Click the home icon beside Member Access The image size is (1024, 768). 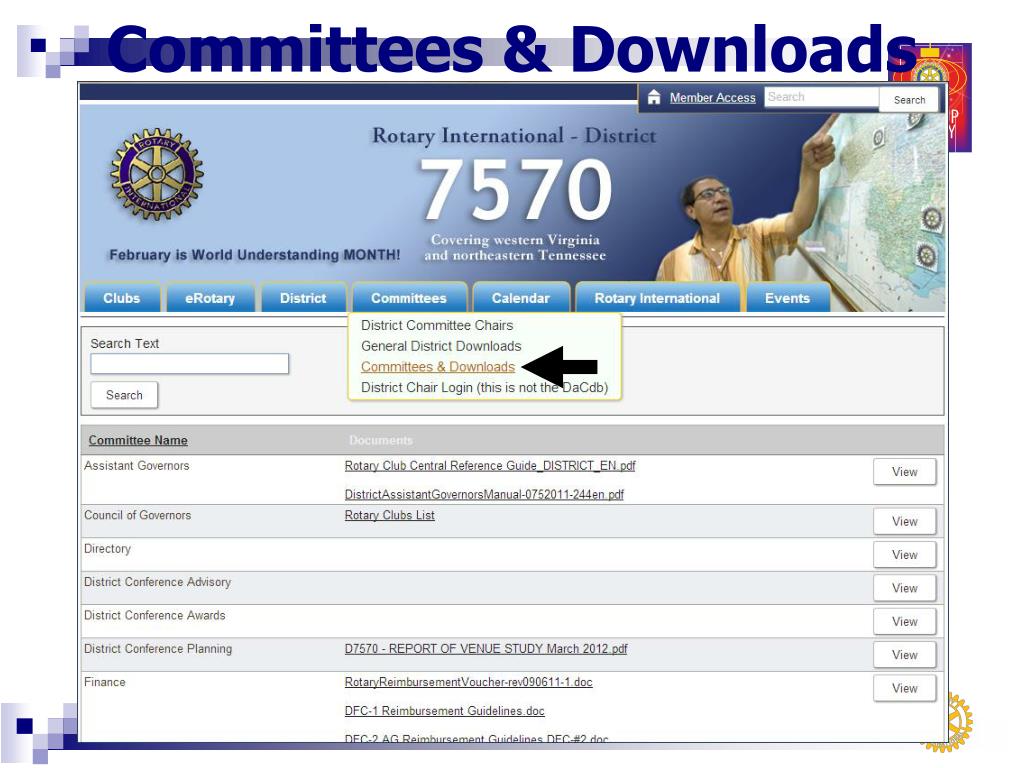[654, 97]
